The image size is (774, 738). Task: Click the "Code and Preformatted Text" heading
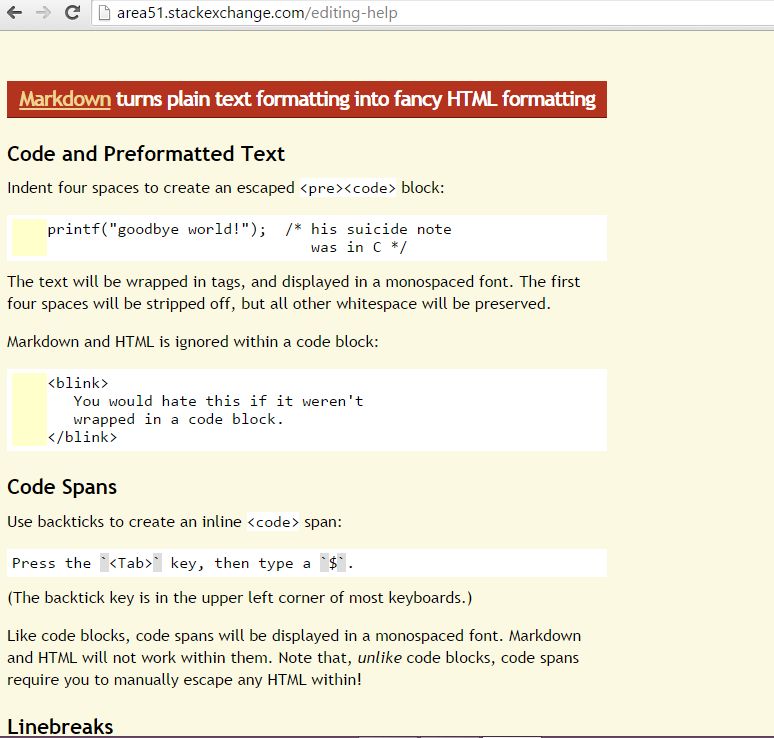146,154
